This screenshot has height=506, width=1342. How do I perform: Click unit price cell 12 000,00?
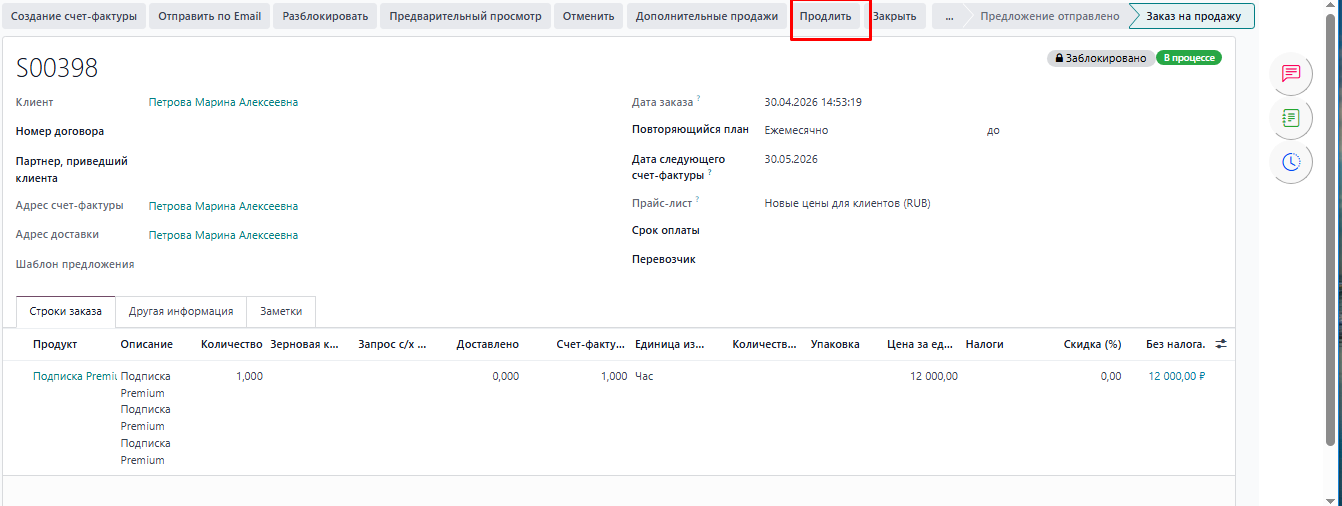click(x=934, y=376)
